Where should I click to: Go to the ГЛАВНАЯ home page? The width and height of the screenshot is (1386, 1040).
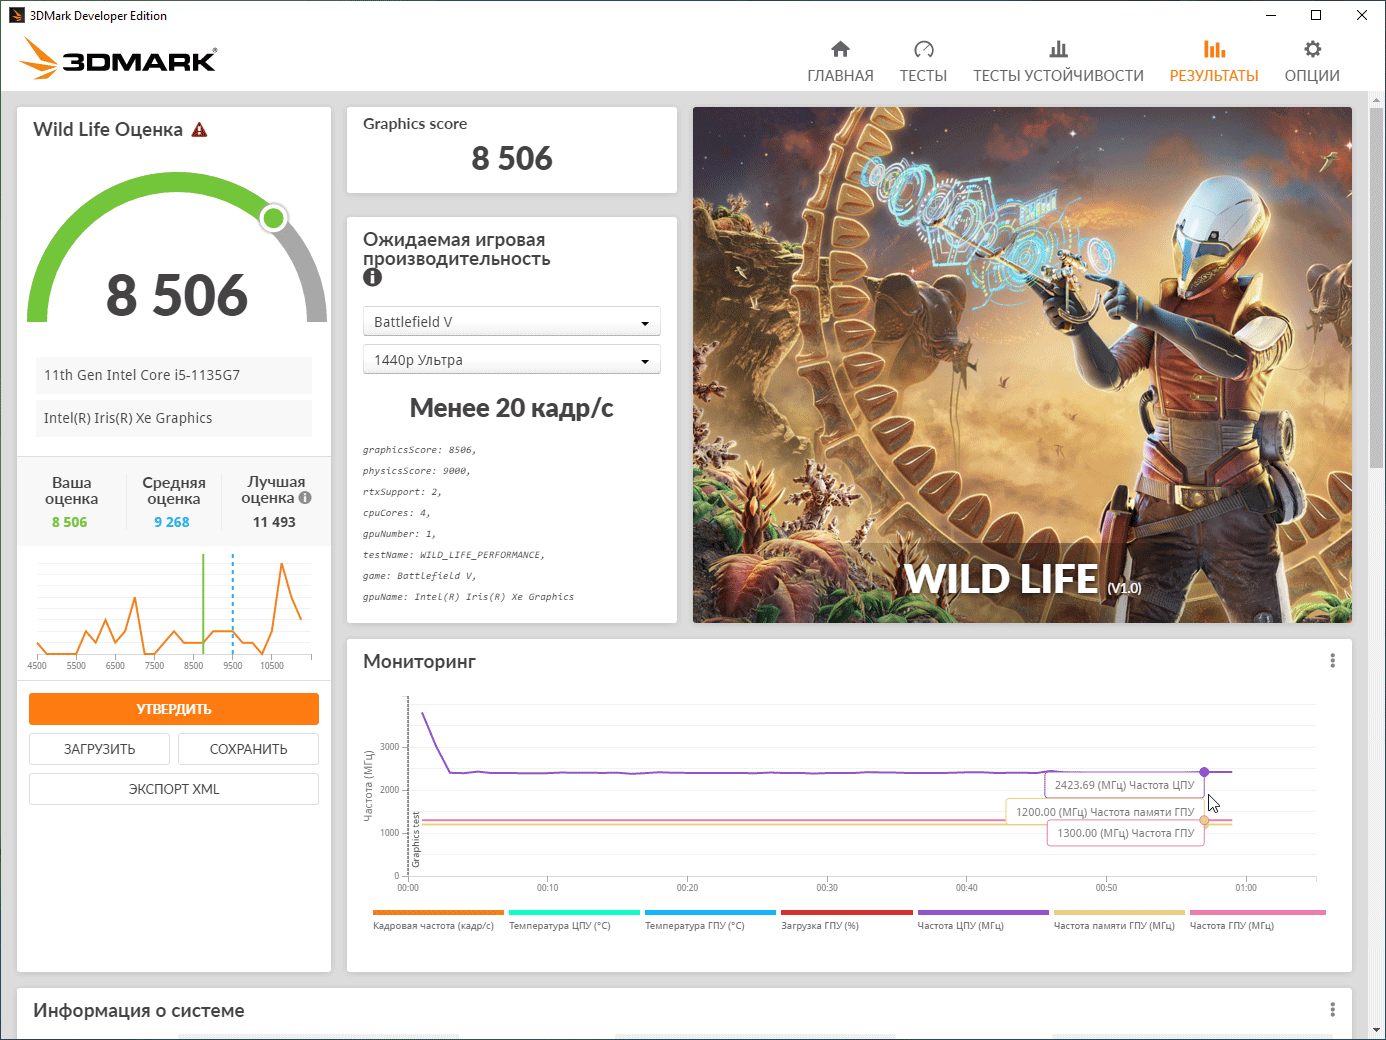pyautogui.click(x=840, y=61)
